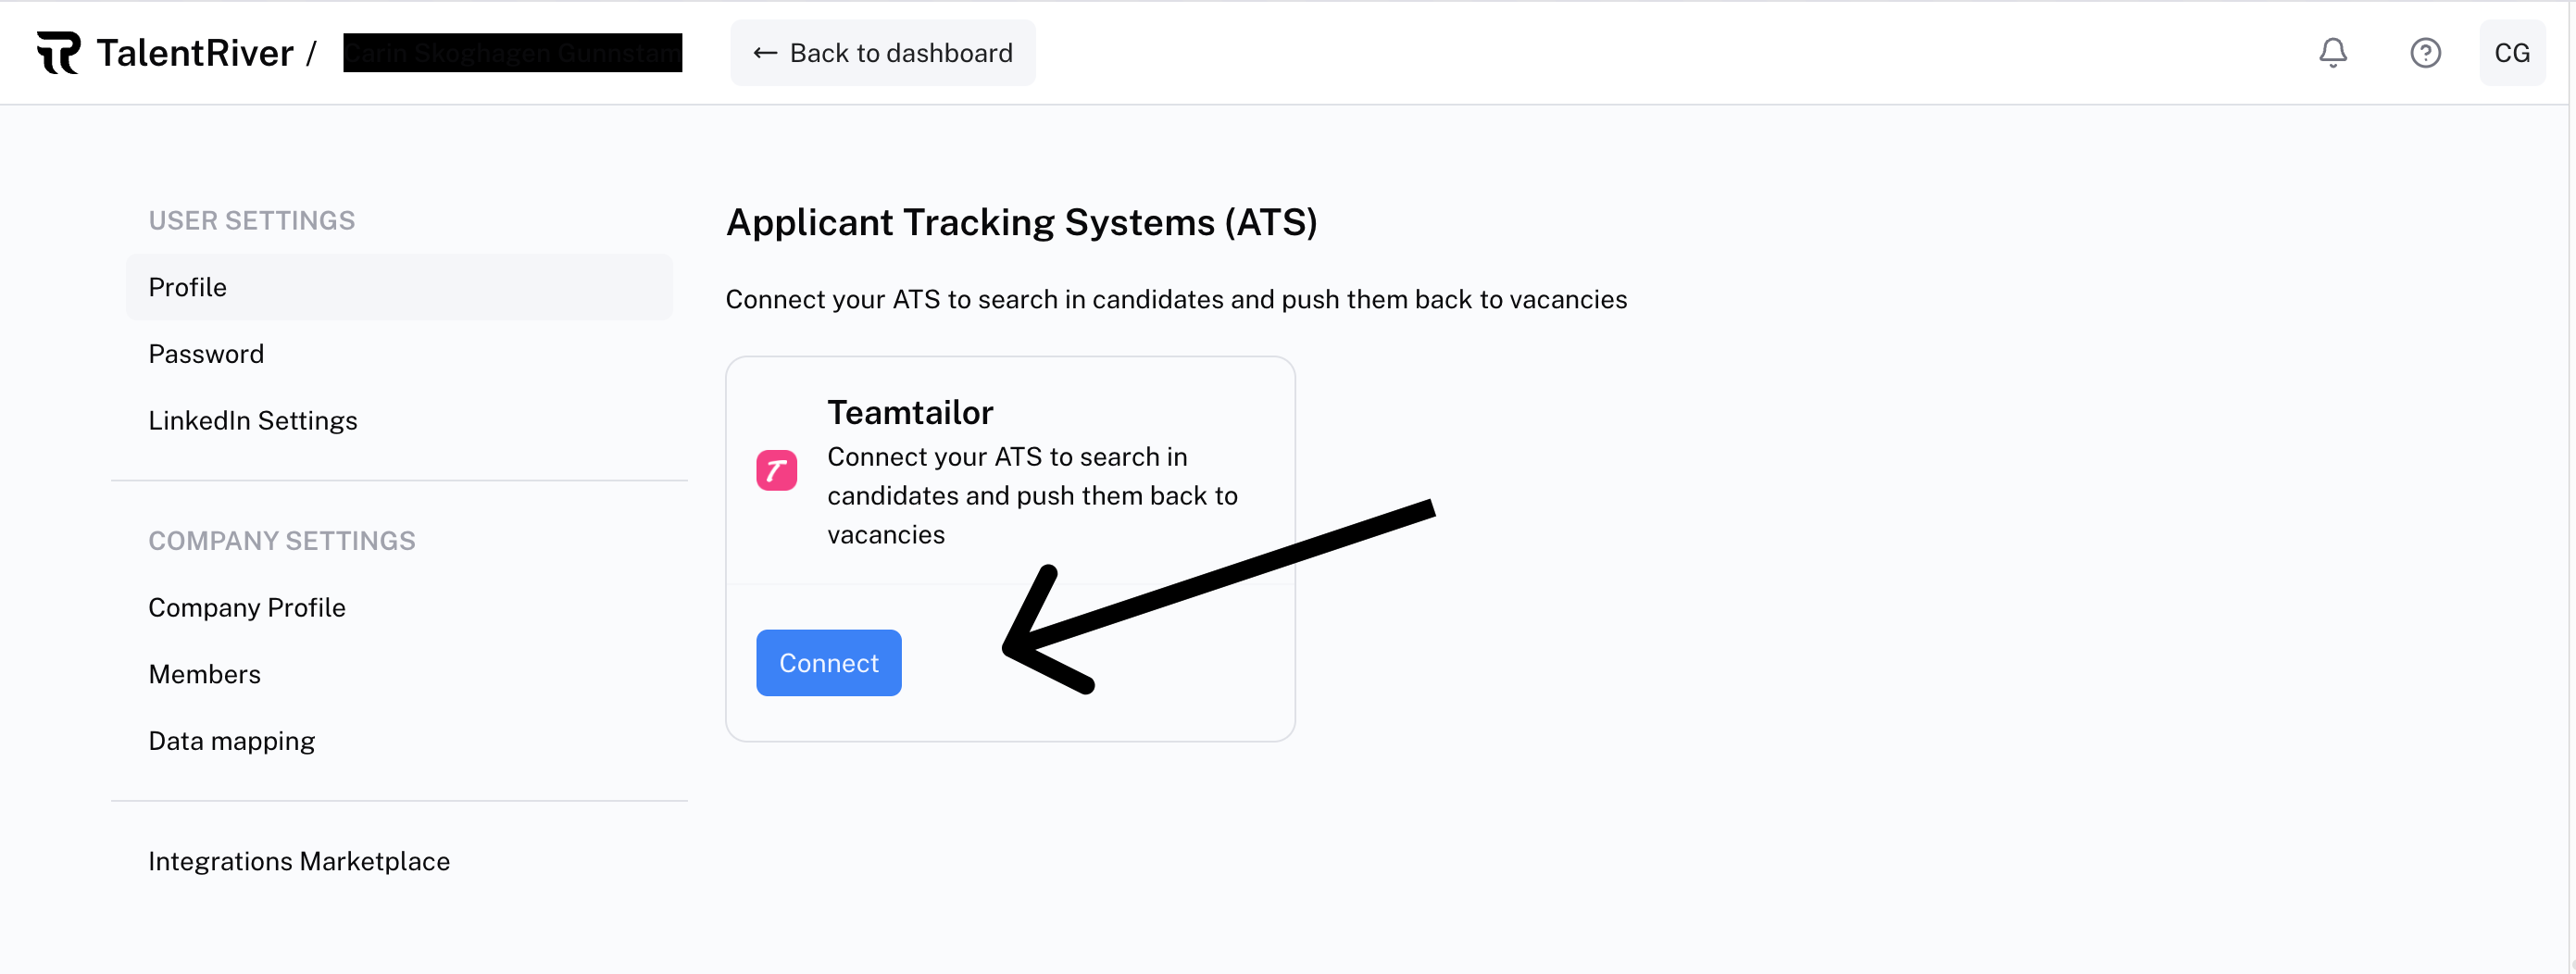The height and width of the screenshot is (974, 2576).
Task: Click the TalentRiver logo icon
Action: tap(58, 53)
